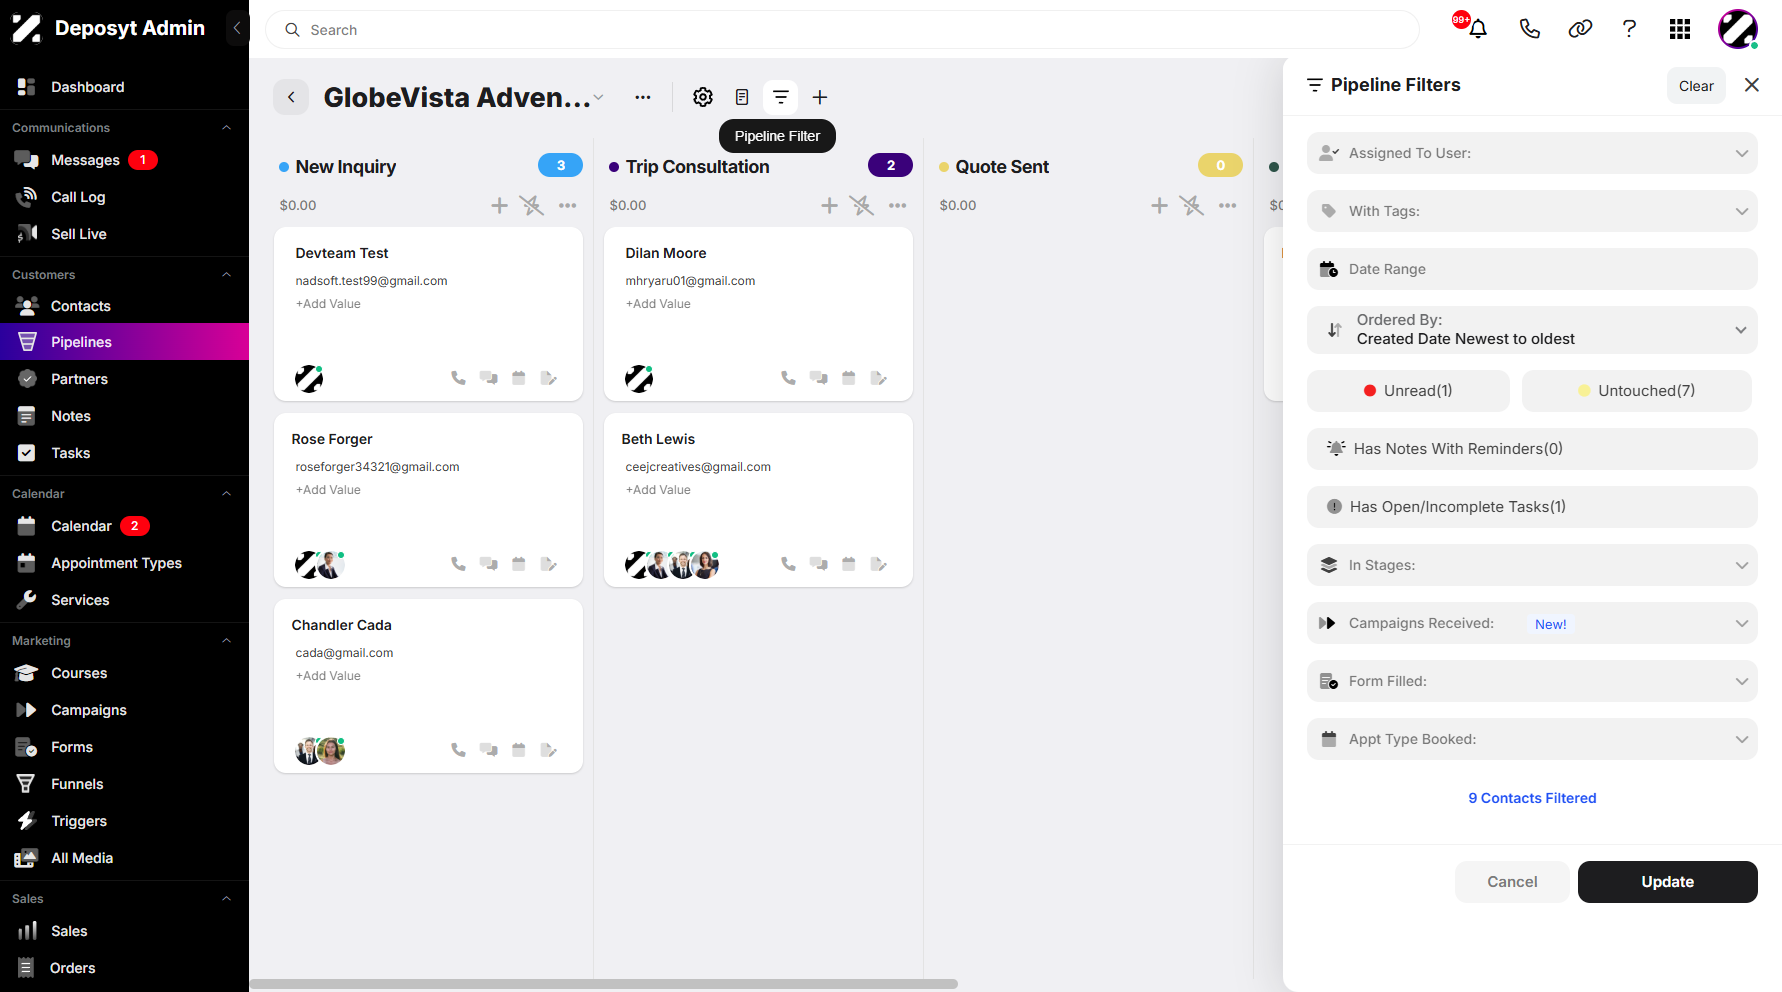Viewport: 1782px width, 992px height.
Task: Add a contact to New Inquiry stage
Action: click(x=499, y=205)
